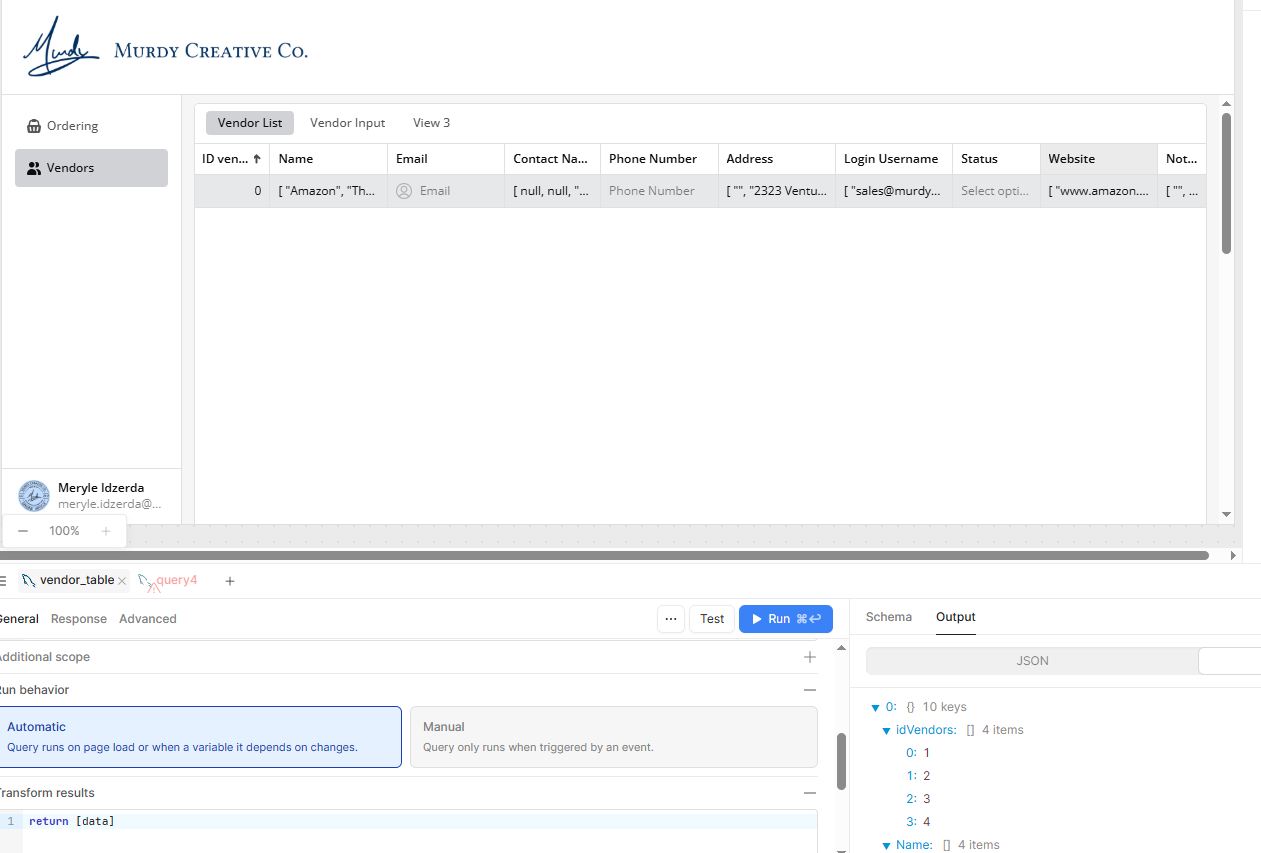This screenshot has width=1261, height=853.
Task: Open the Schema tab
Action: point(888,617)
